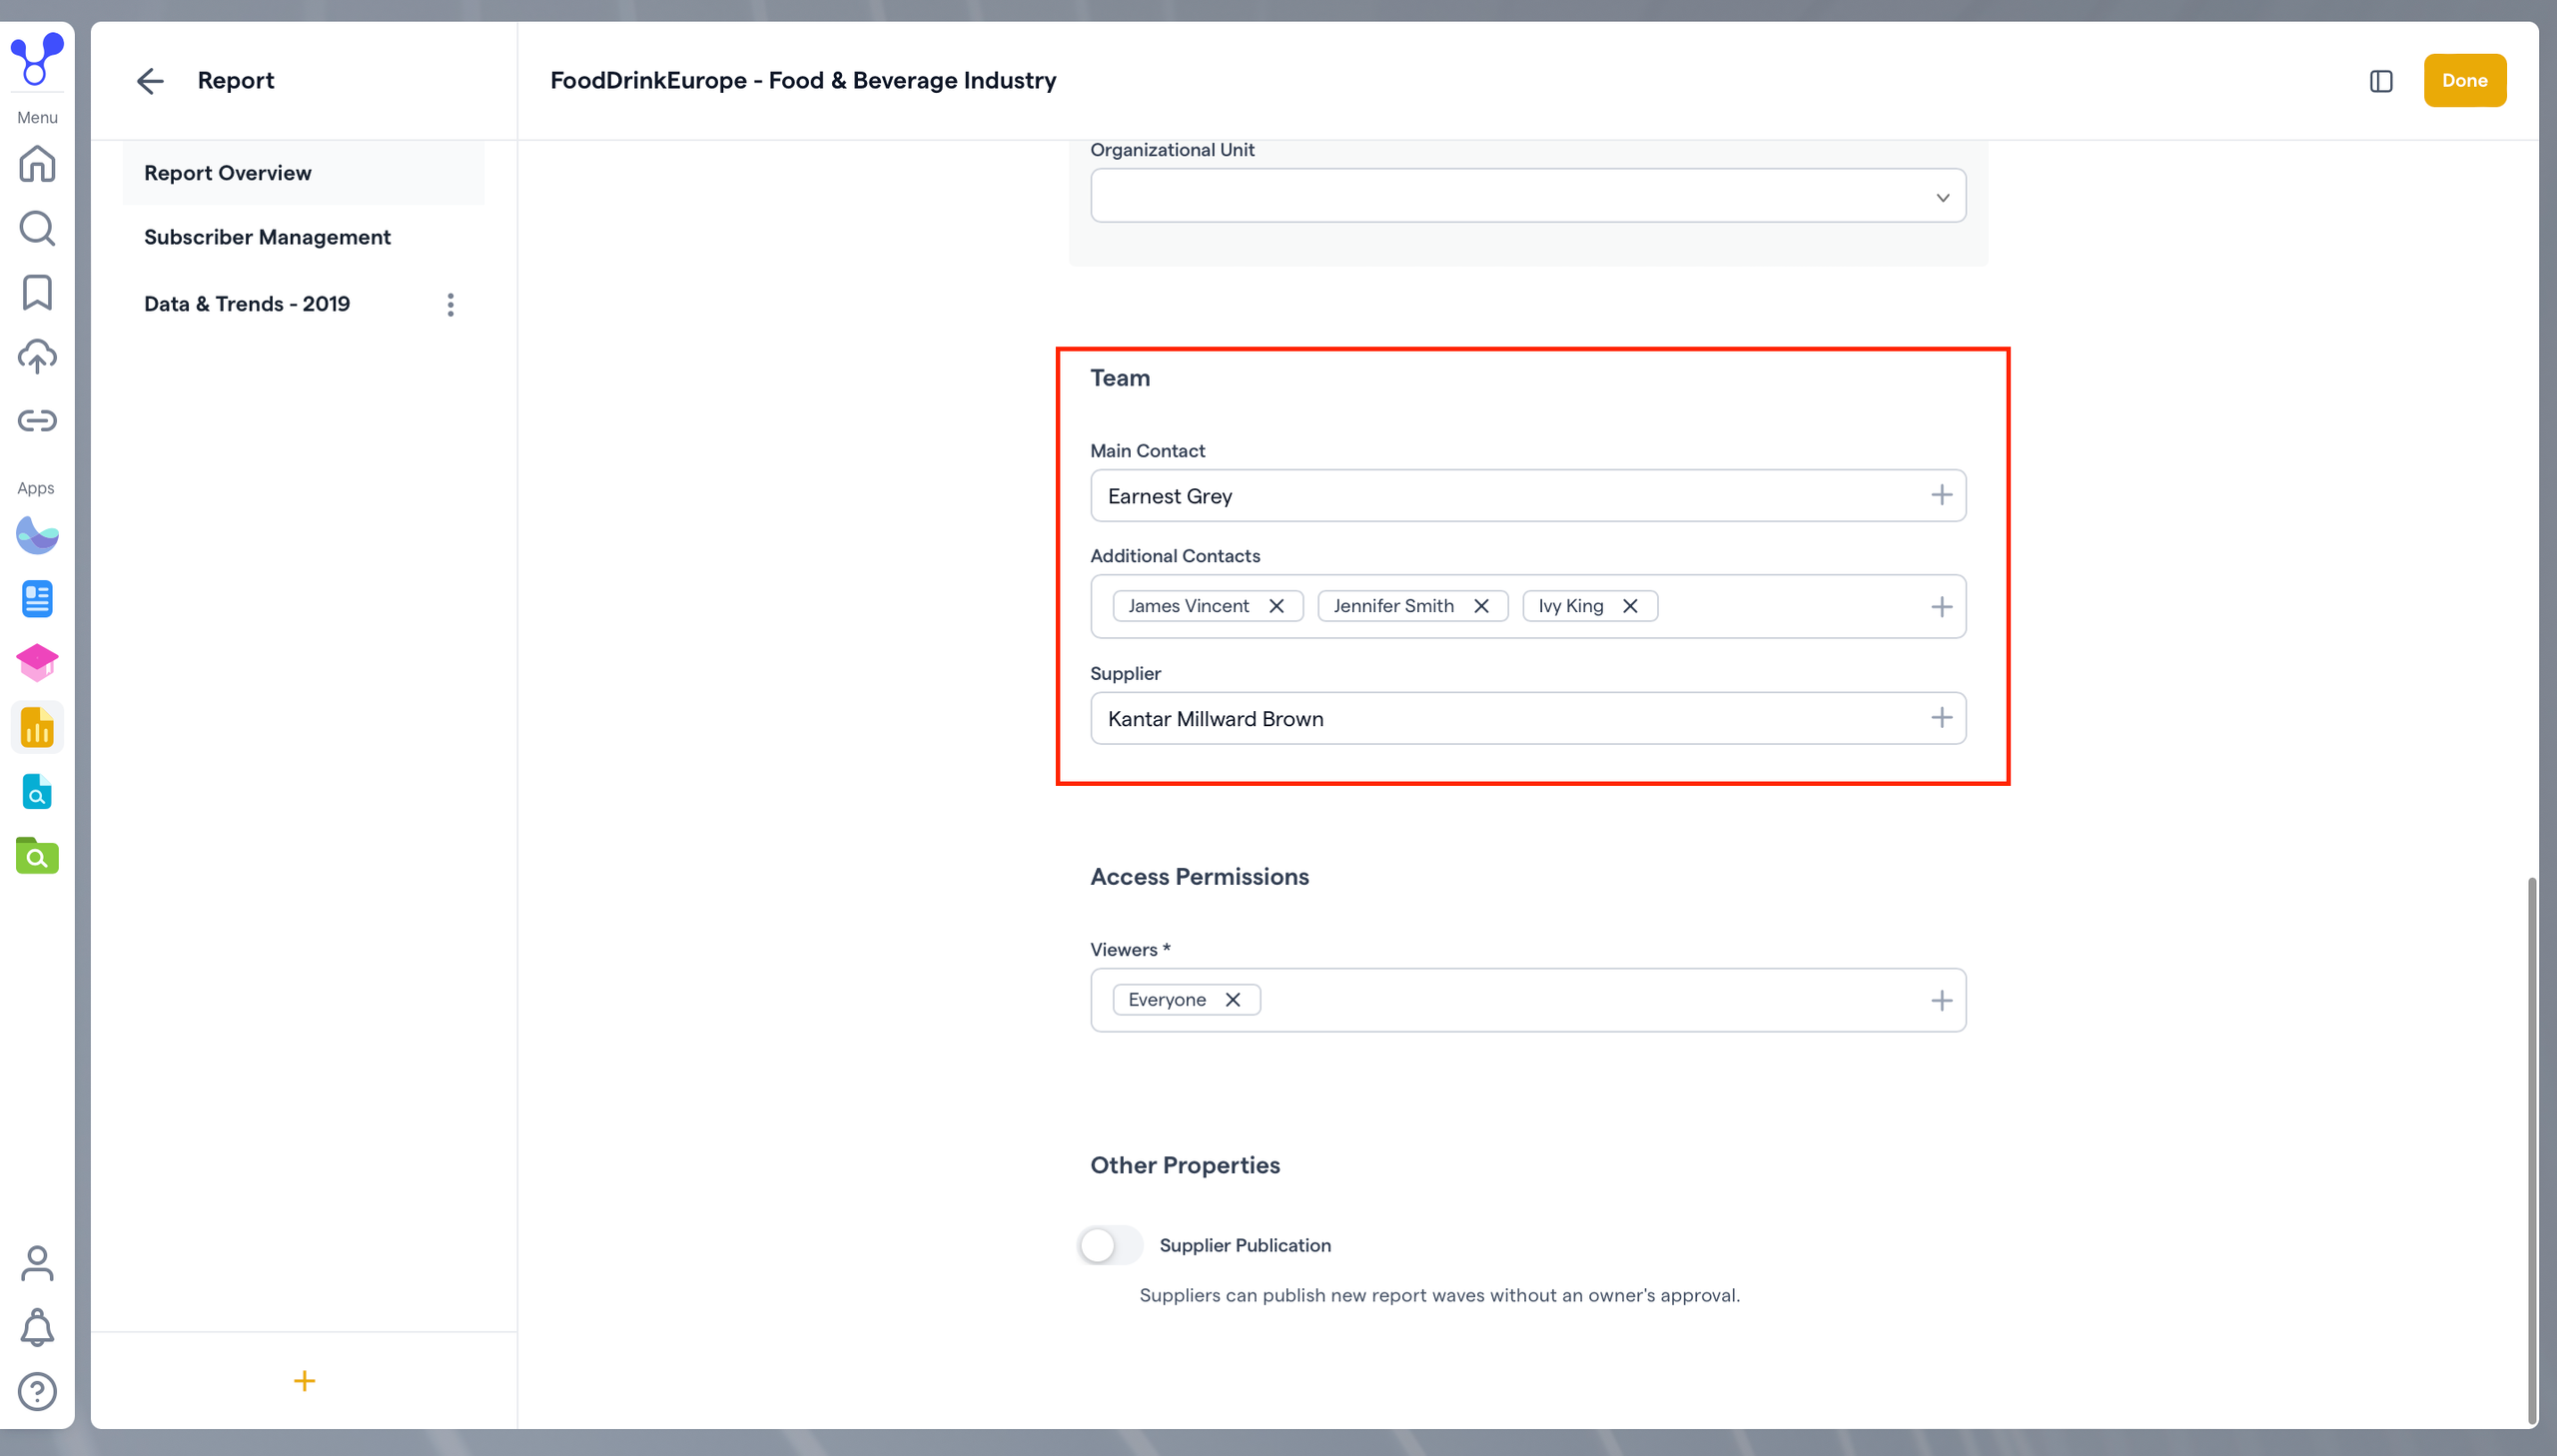This screenshot has height=1456, width=2557.
Task: Remove the Everyone viewer tag
Action: [x=1233, y=1000]
